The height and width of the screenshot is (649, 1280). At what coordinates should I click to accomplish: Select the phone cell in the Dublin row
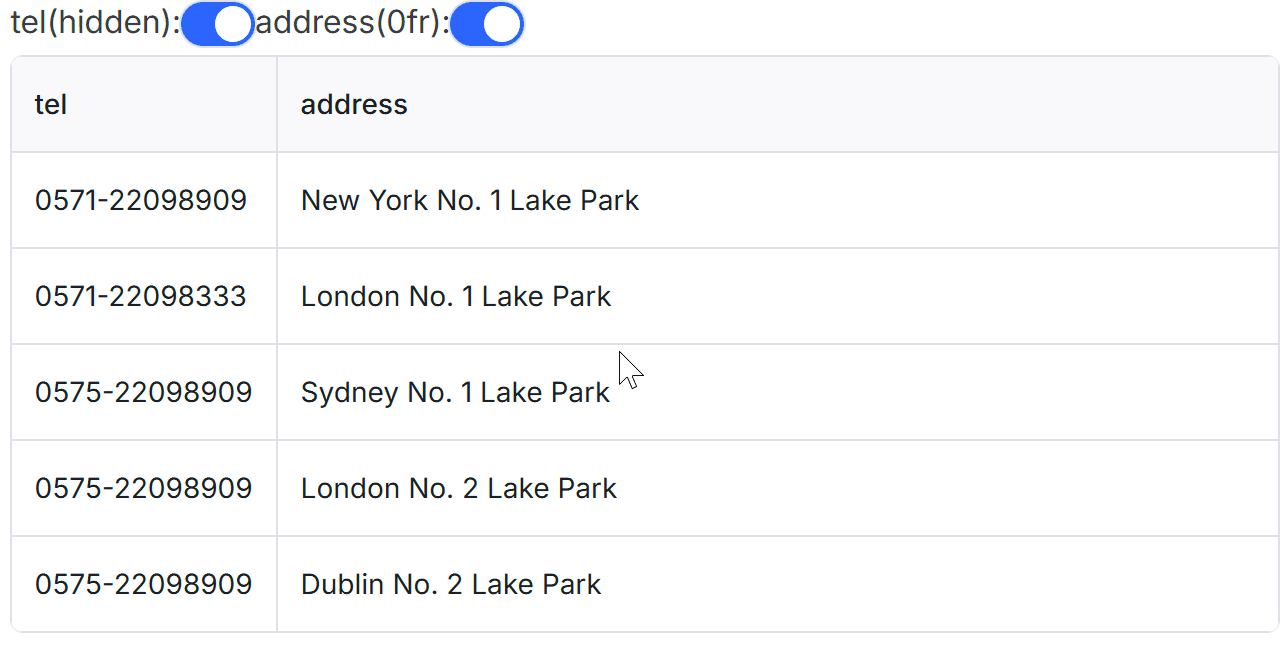pyautogui.click(x=143, y=584)
